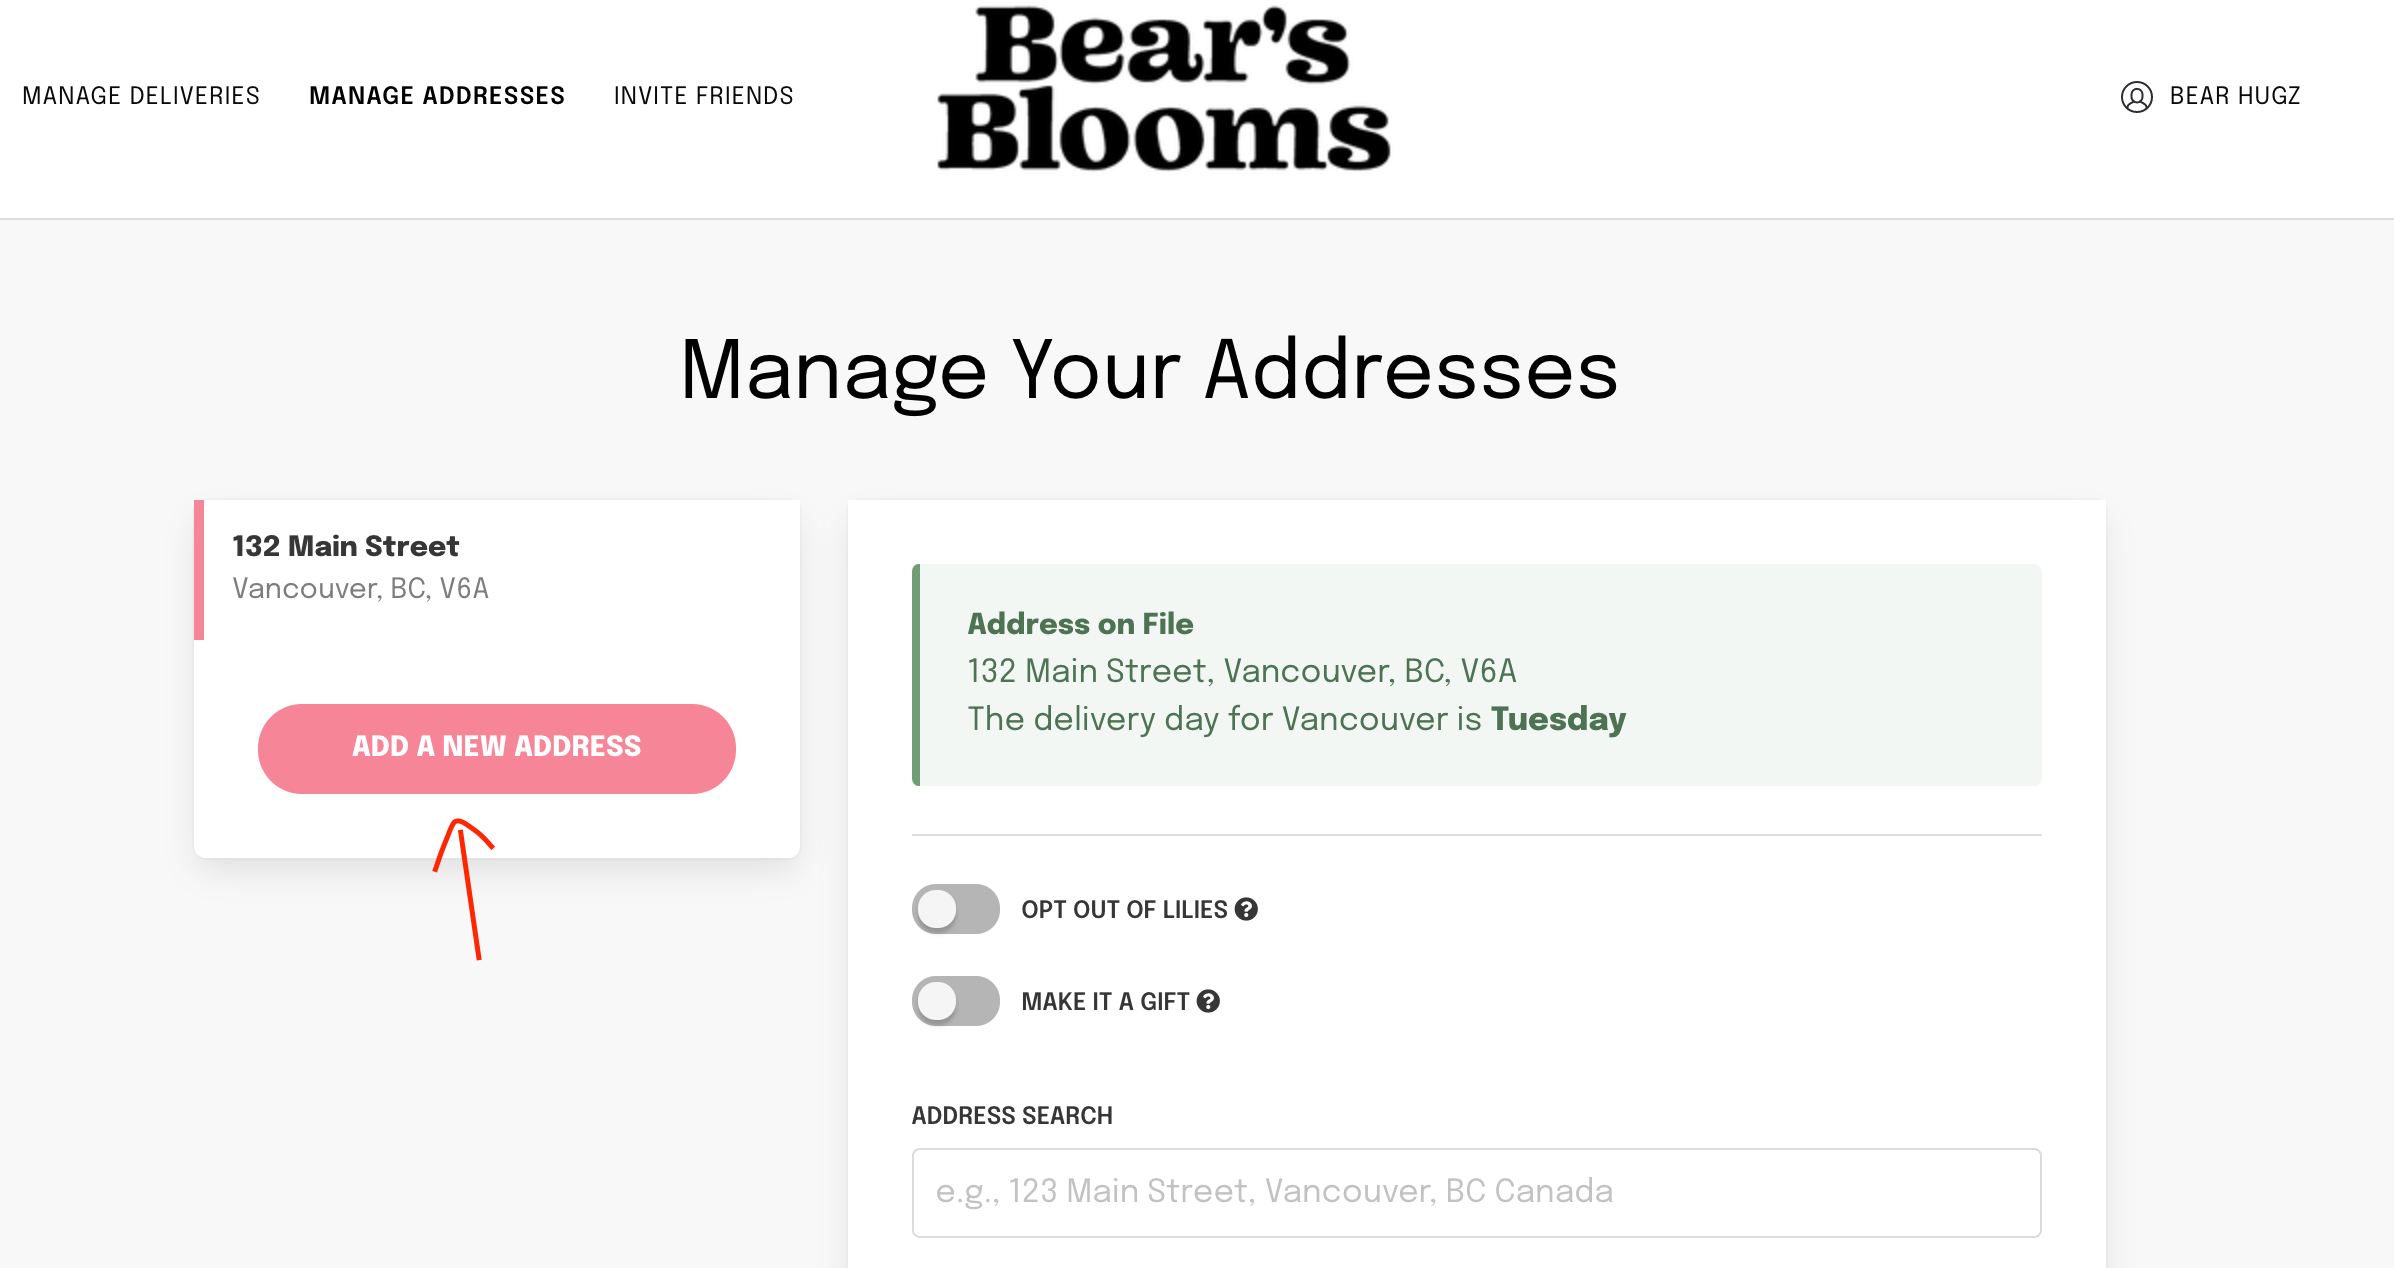Click the Address on File banner heading
2394x1268 pixels.
click(1080, 624)
